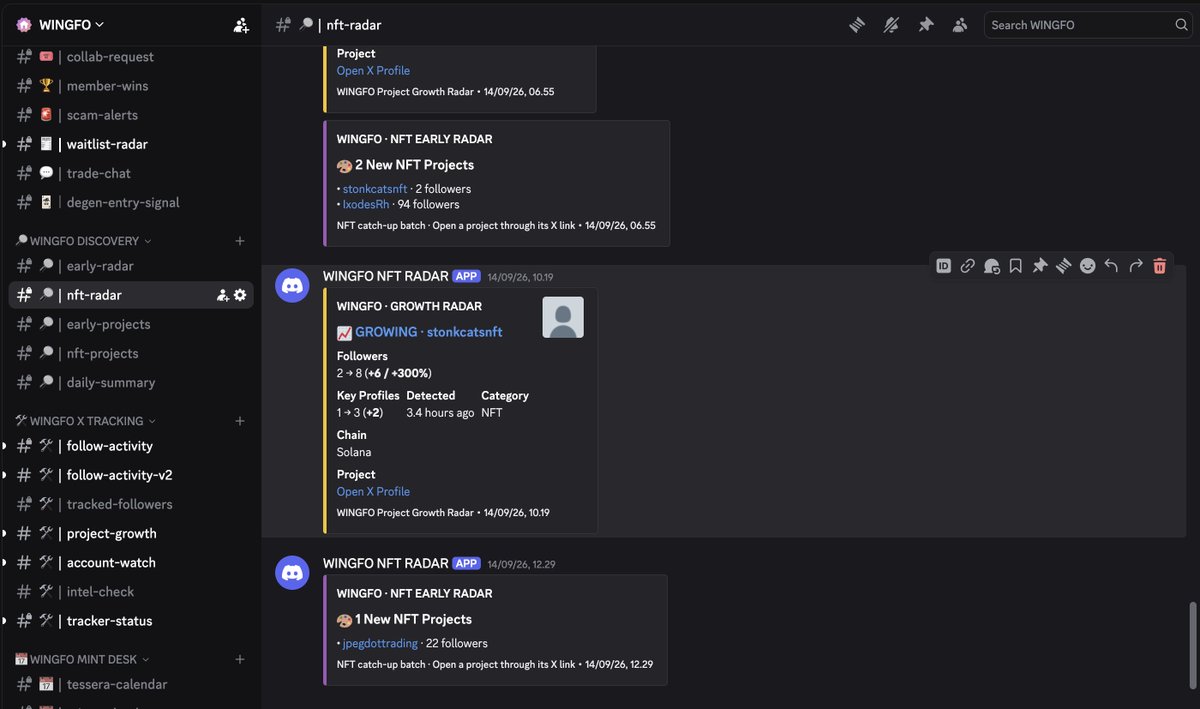Toggle channel notification mute bell

[x=891, y=25]
